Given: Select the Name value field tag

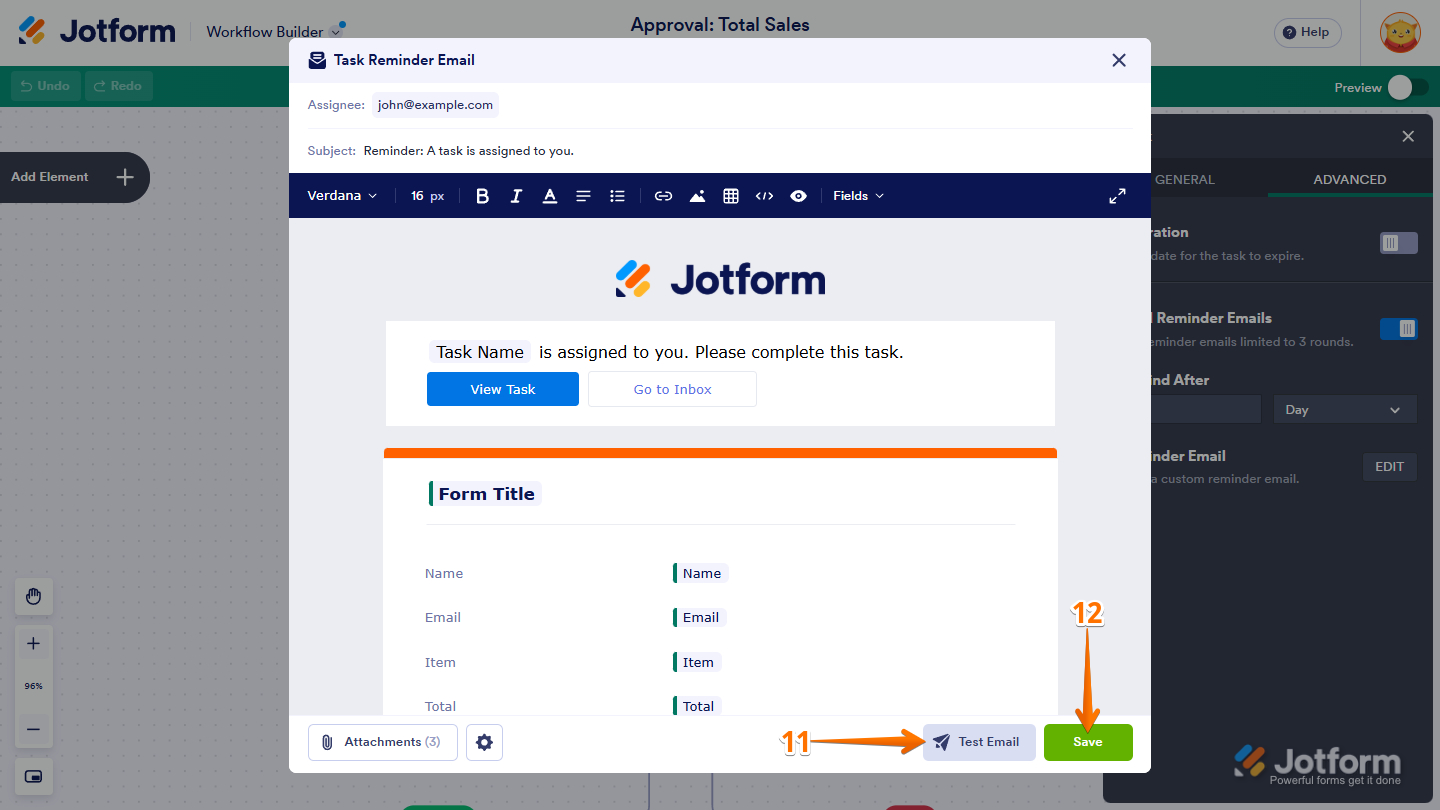Looking at the screenshot, I should coord(701,573).
